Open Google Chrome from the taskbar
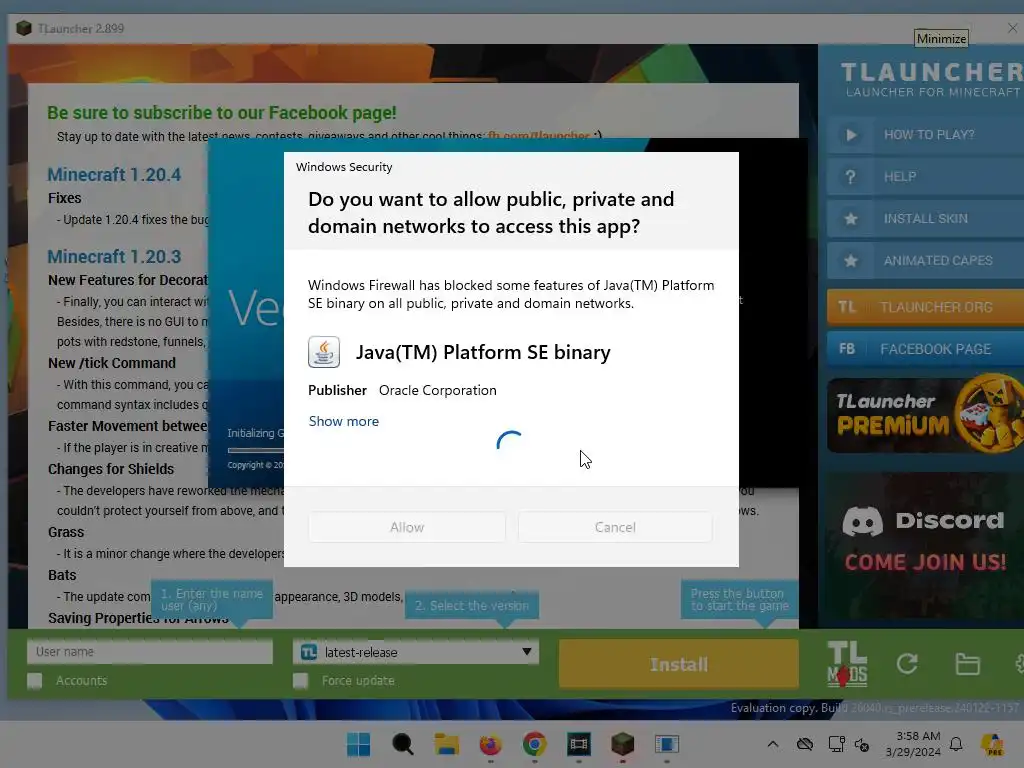This screenshot has height=768, width=1024. click(534, 744)
